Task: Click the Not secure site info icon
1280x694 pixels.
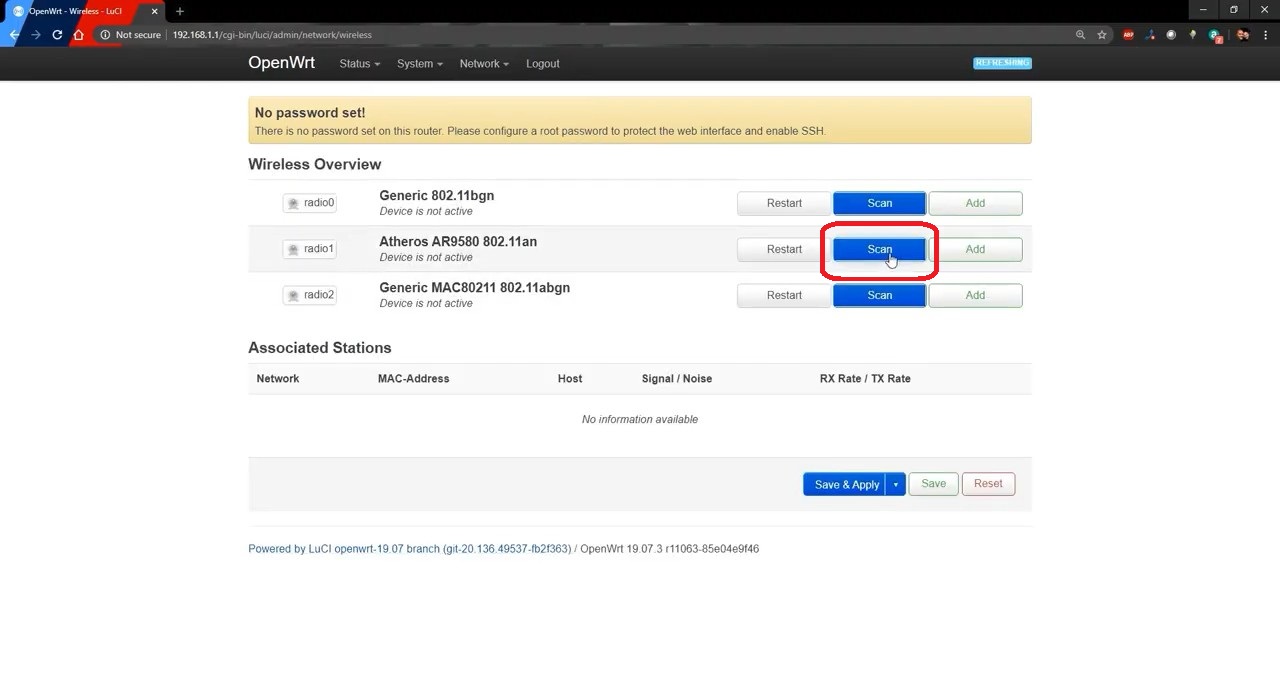Action: (x=105, y=35)
